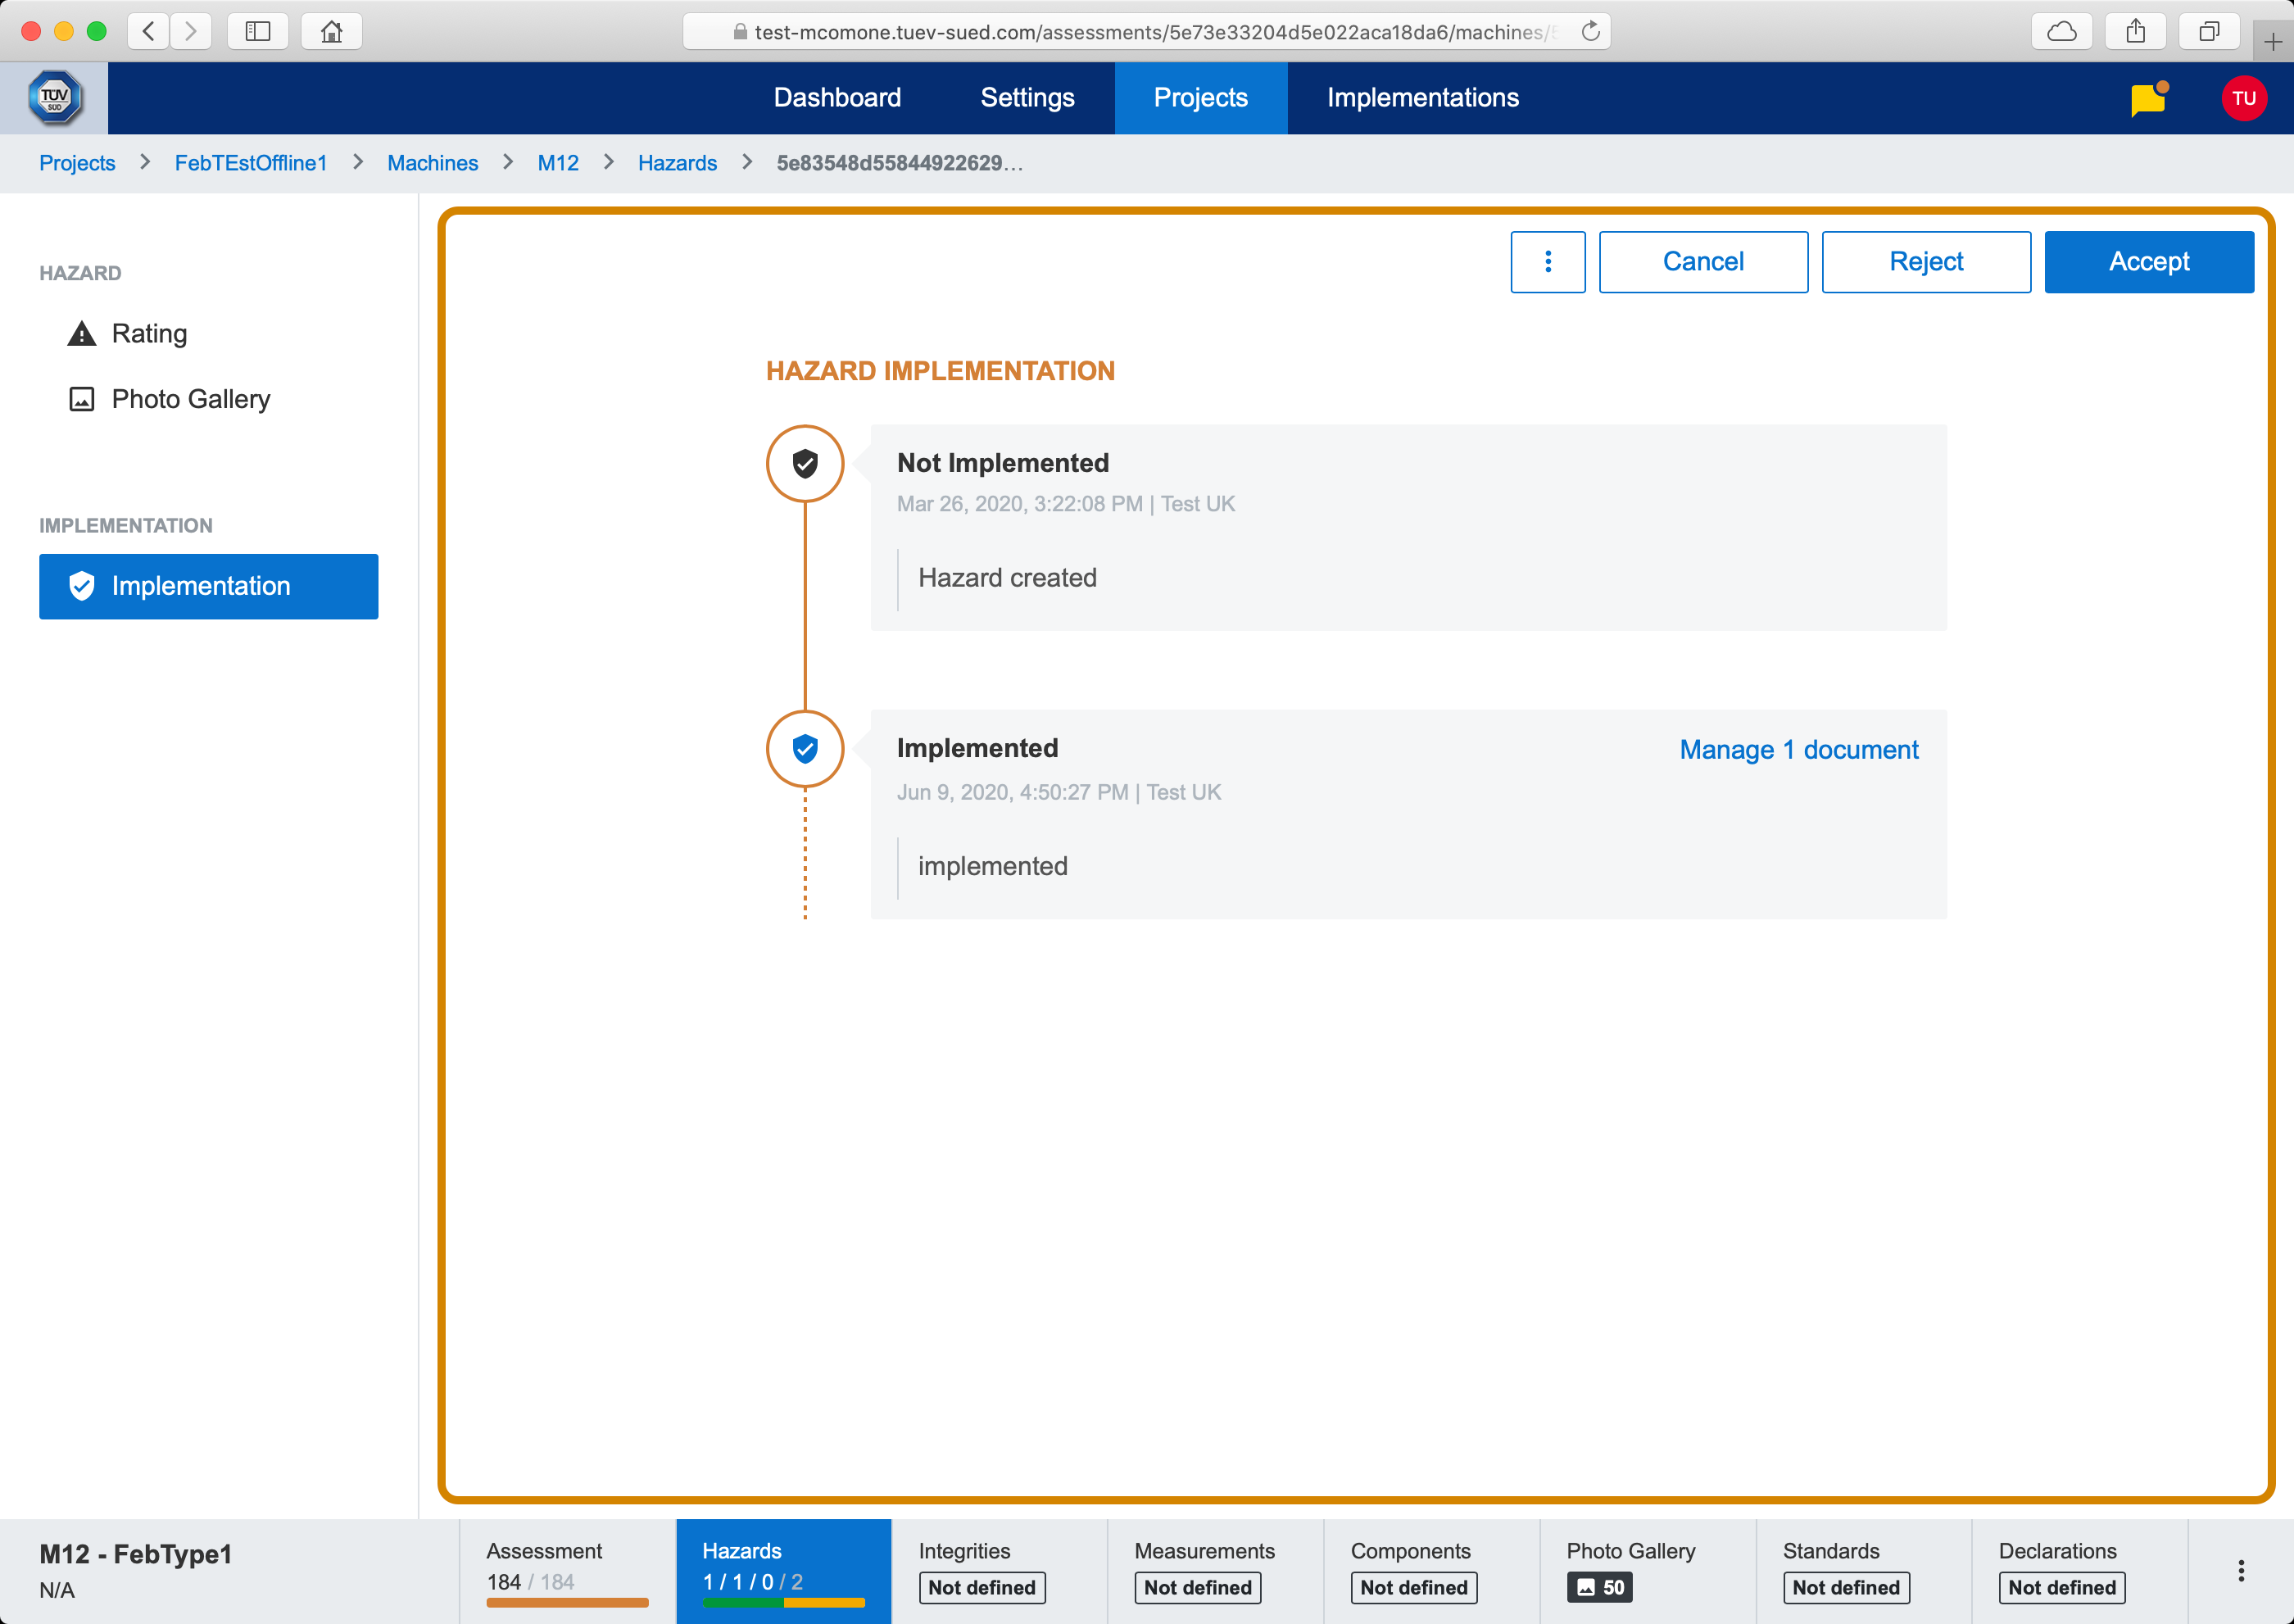Click the TÜV SÜD logo icon
2294x1624 pixels.
pyautogui.click(x=54, y=98)
